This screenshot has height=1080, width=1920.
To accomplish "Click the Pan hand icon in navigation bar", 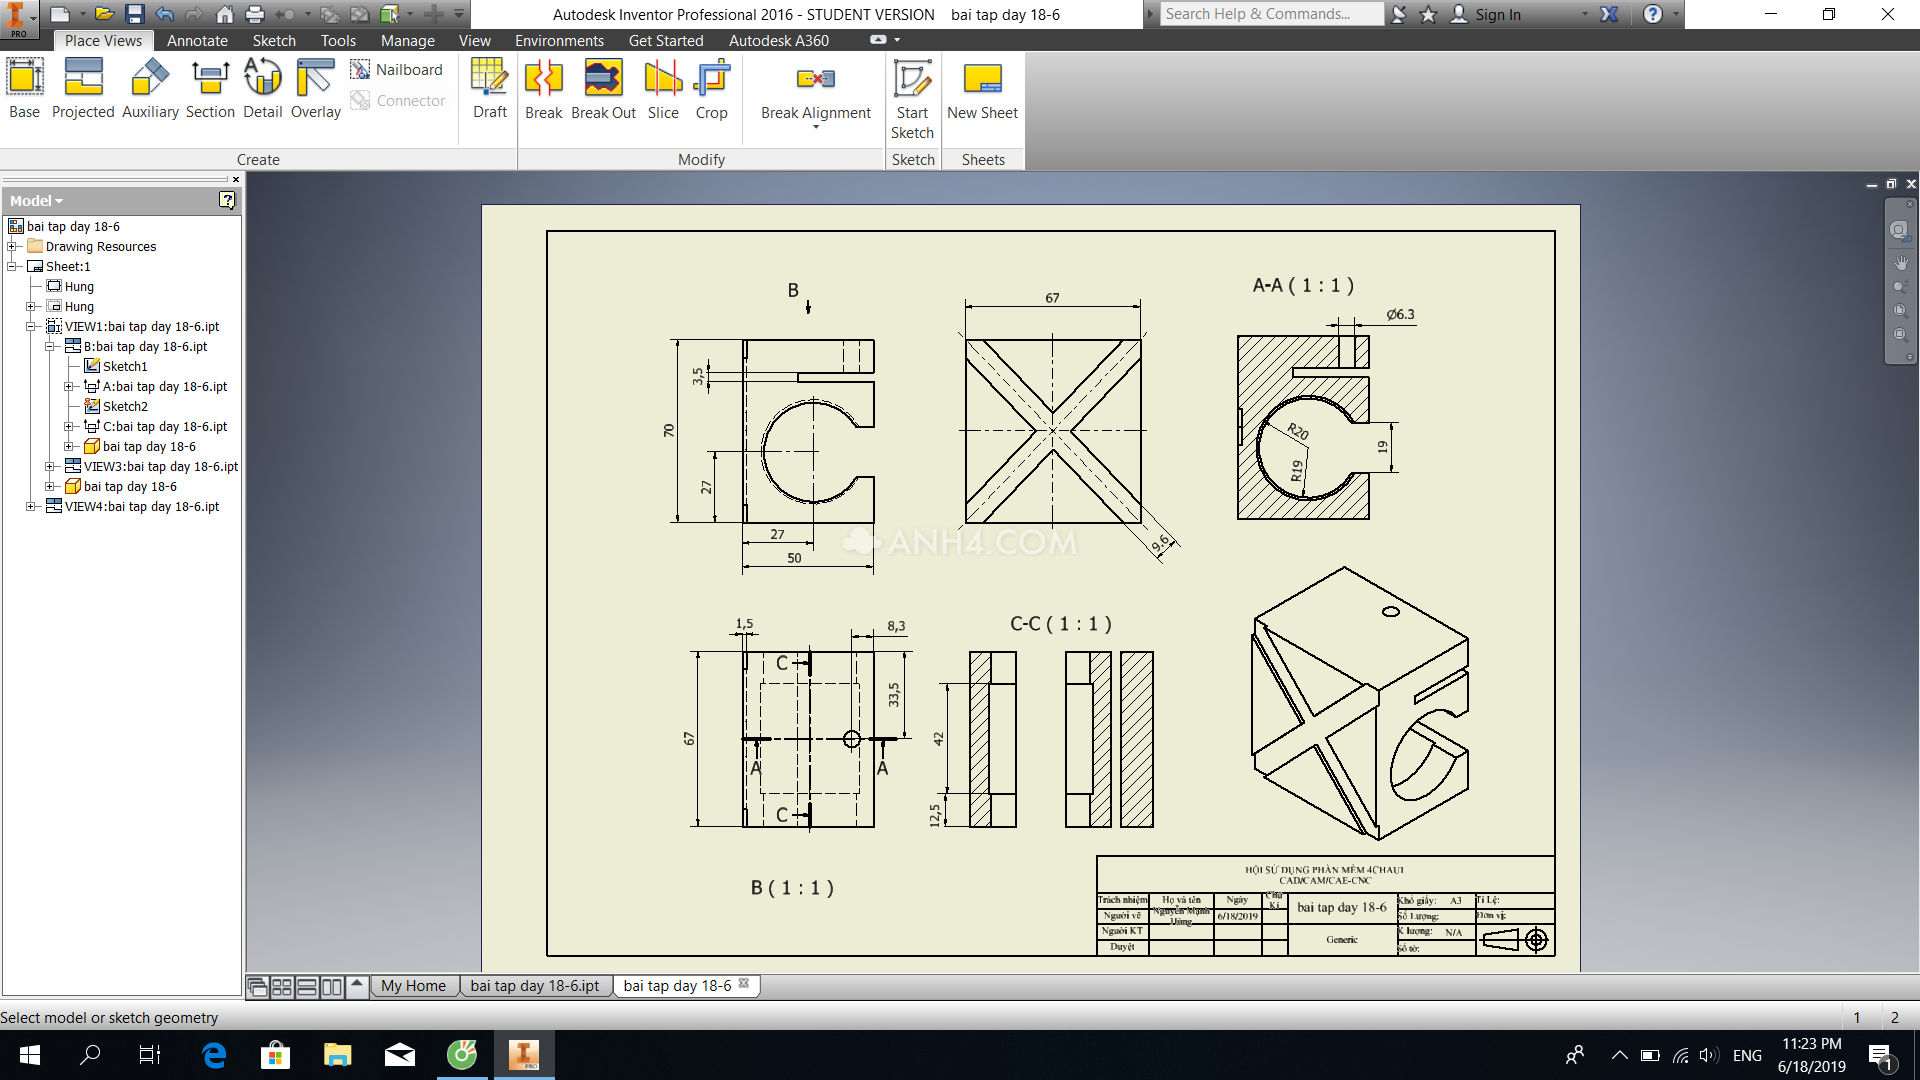I will point(1900,262).
